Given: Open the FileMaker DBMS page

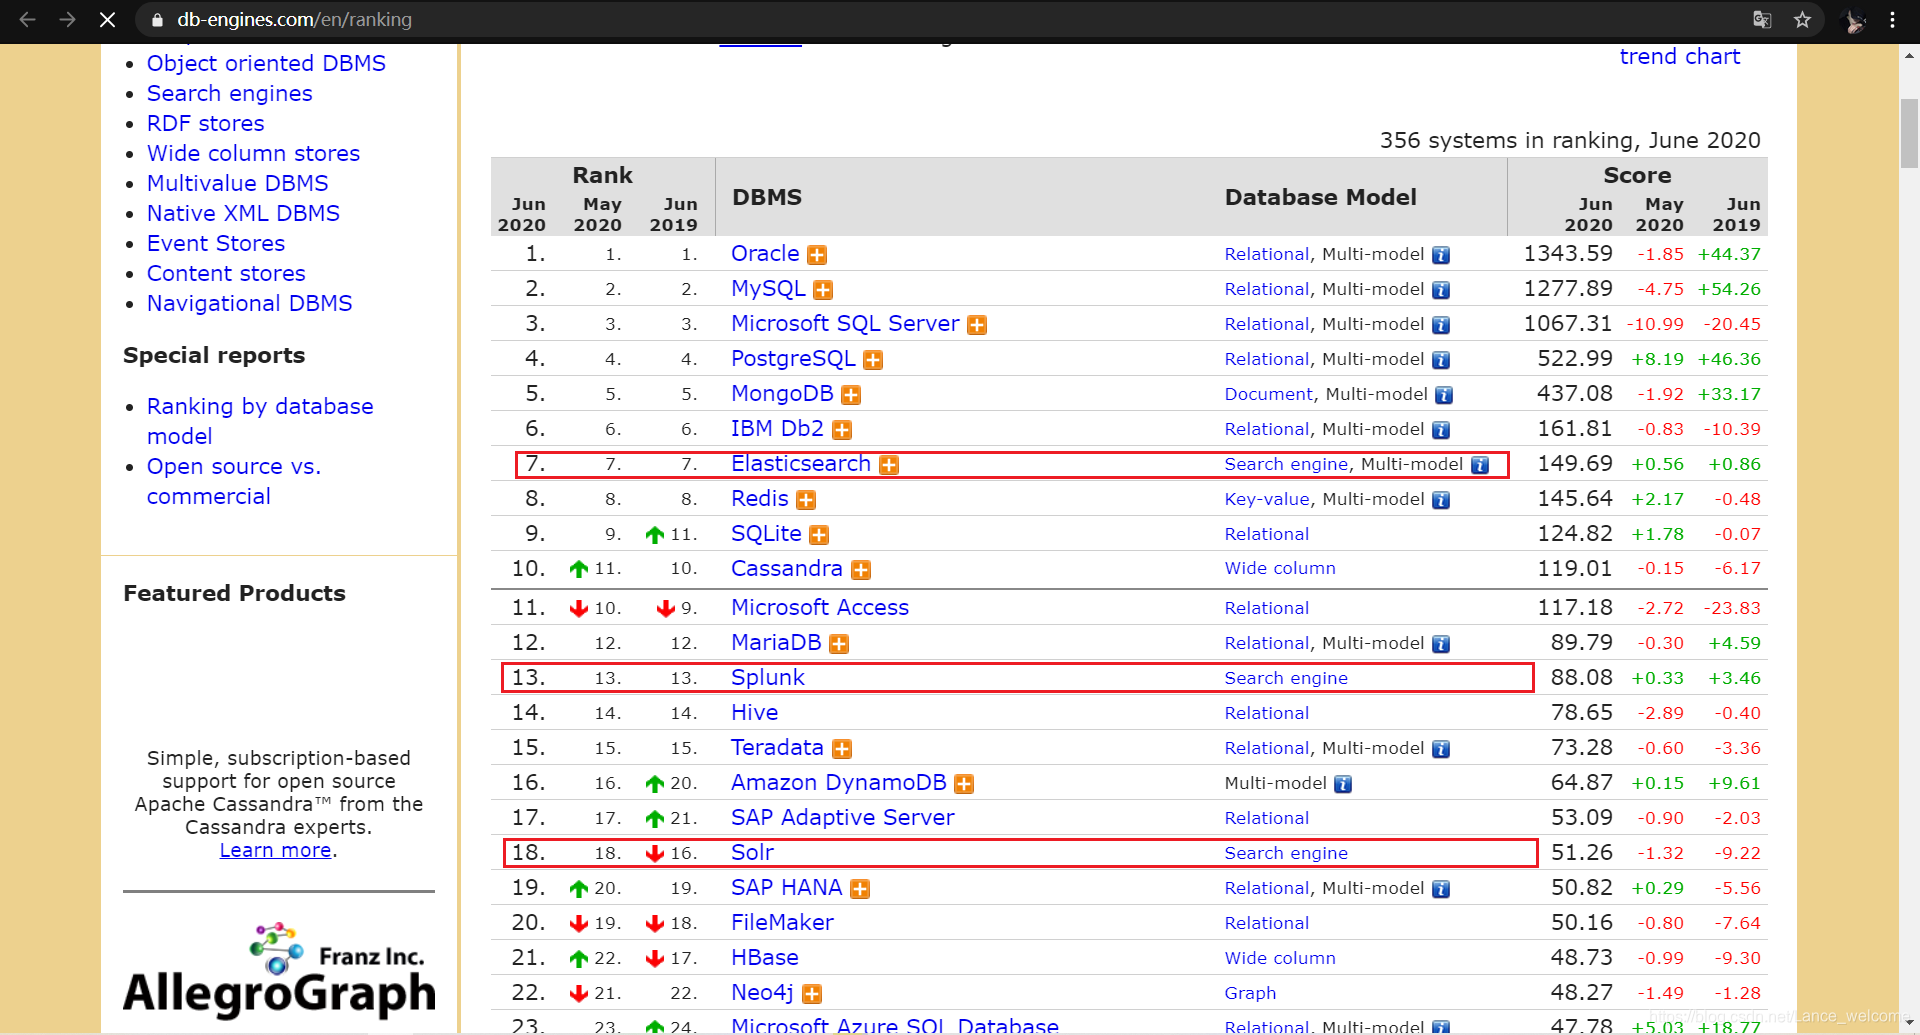Looking at the screenshot, I should (782, 922).
